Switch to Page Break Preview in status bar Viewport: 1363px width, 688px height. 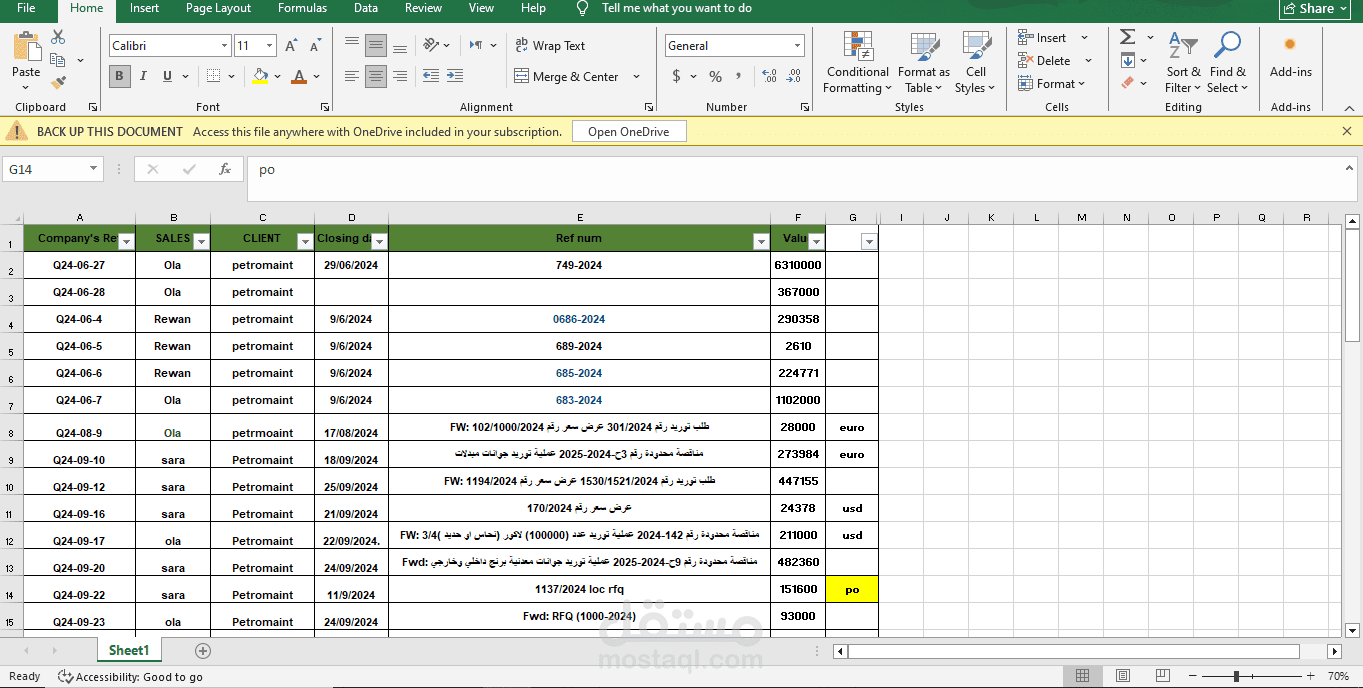(1163, 676)
